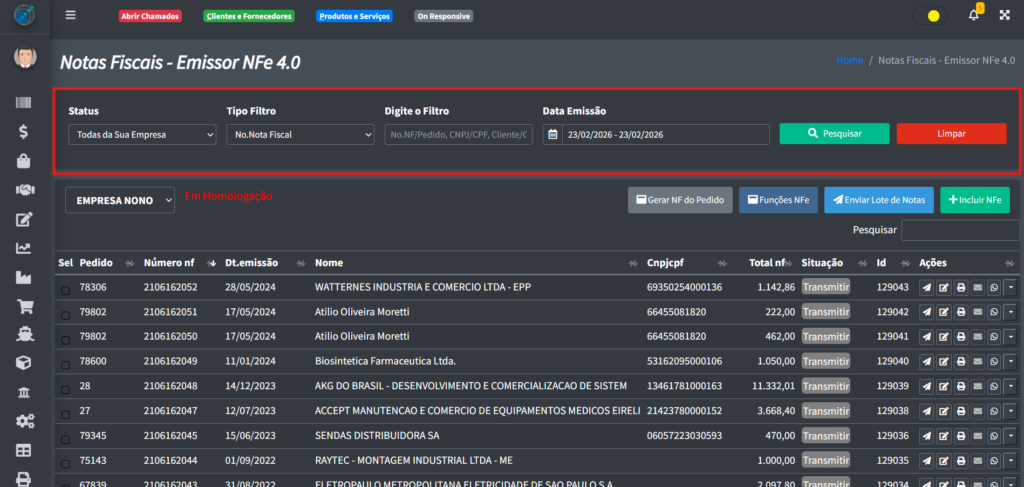Open the Status dropdown filter
The image size is (1024, 487).
142,134
